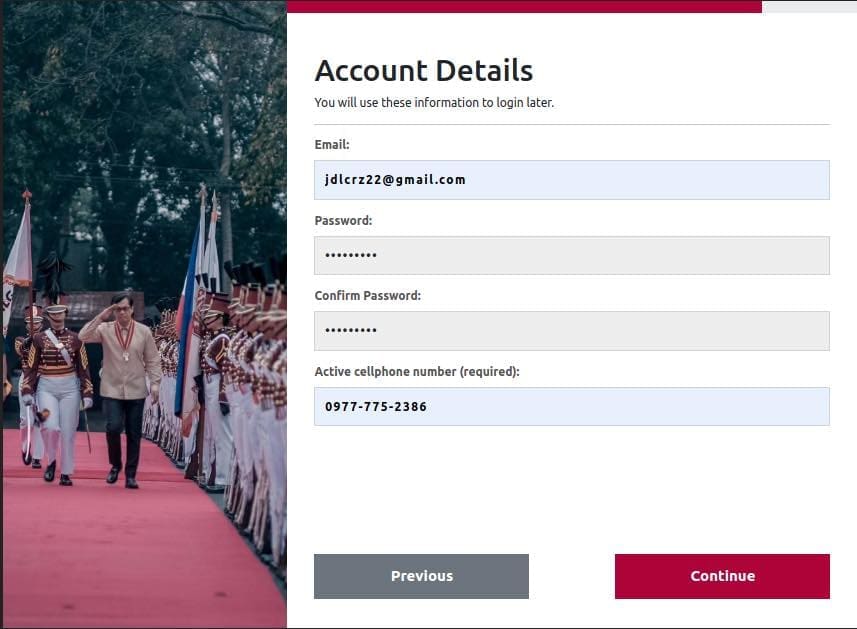Viewport: 857px width, 629px height.
Task: Click the Account Details heading
Action: pyautogui.click(x=424, y=71)
